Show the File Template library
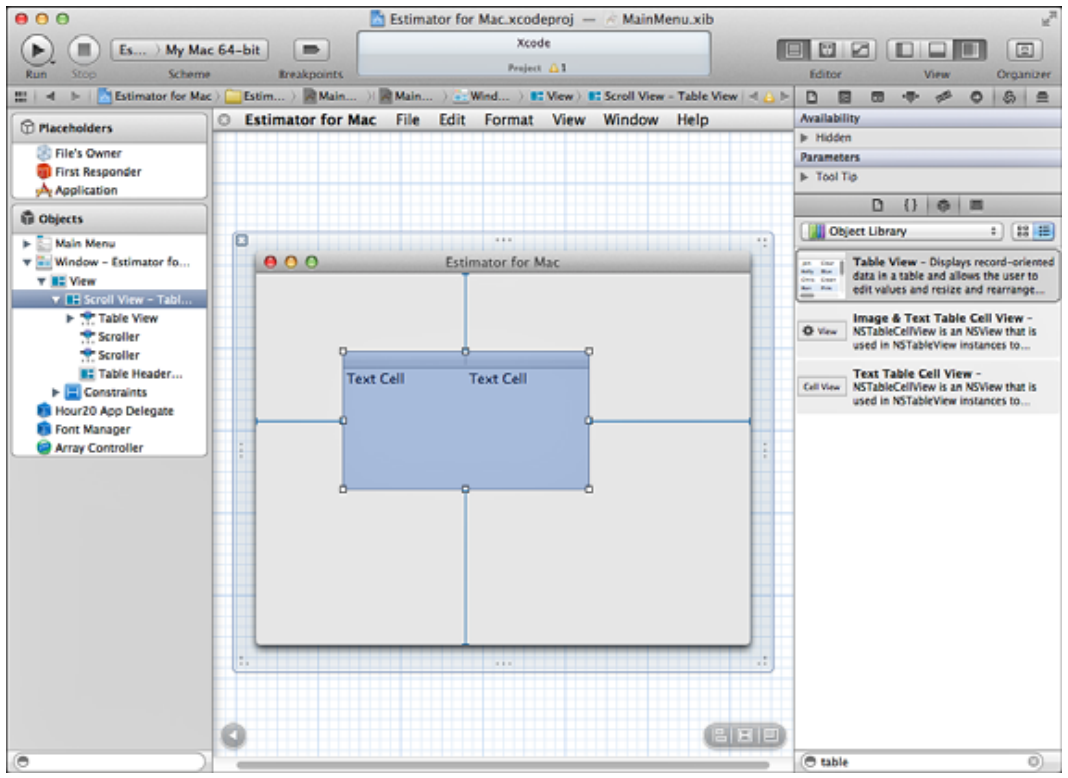Viewport: 1068px width, 778px height. [877, 205]
